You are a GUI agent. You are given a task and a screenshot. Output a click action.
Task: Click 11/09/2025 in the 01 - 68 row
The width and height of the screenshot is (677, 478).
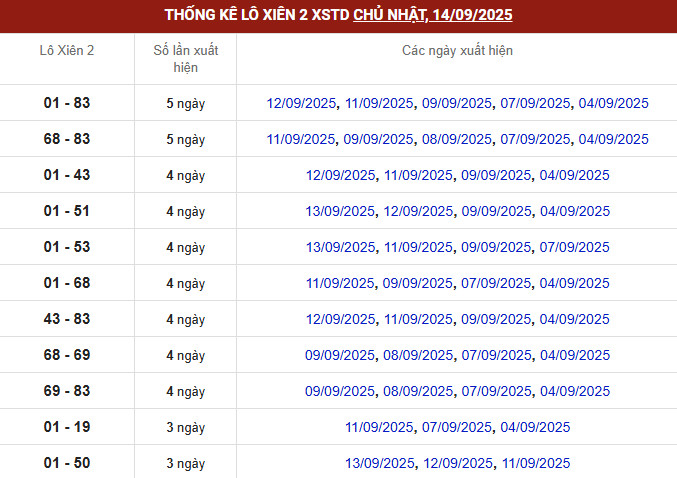click(340, 283)
